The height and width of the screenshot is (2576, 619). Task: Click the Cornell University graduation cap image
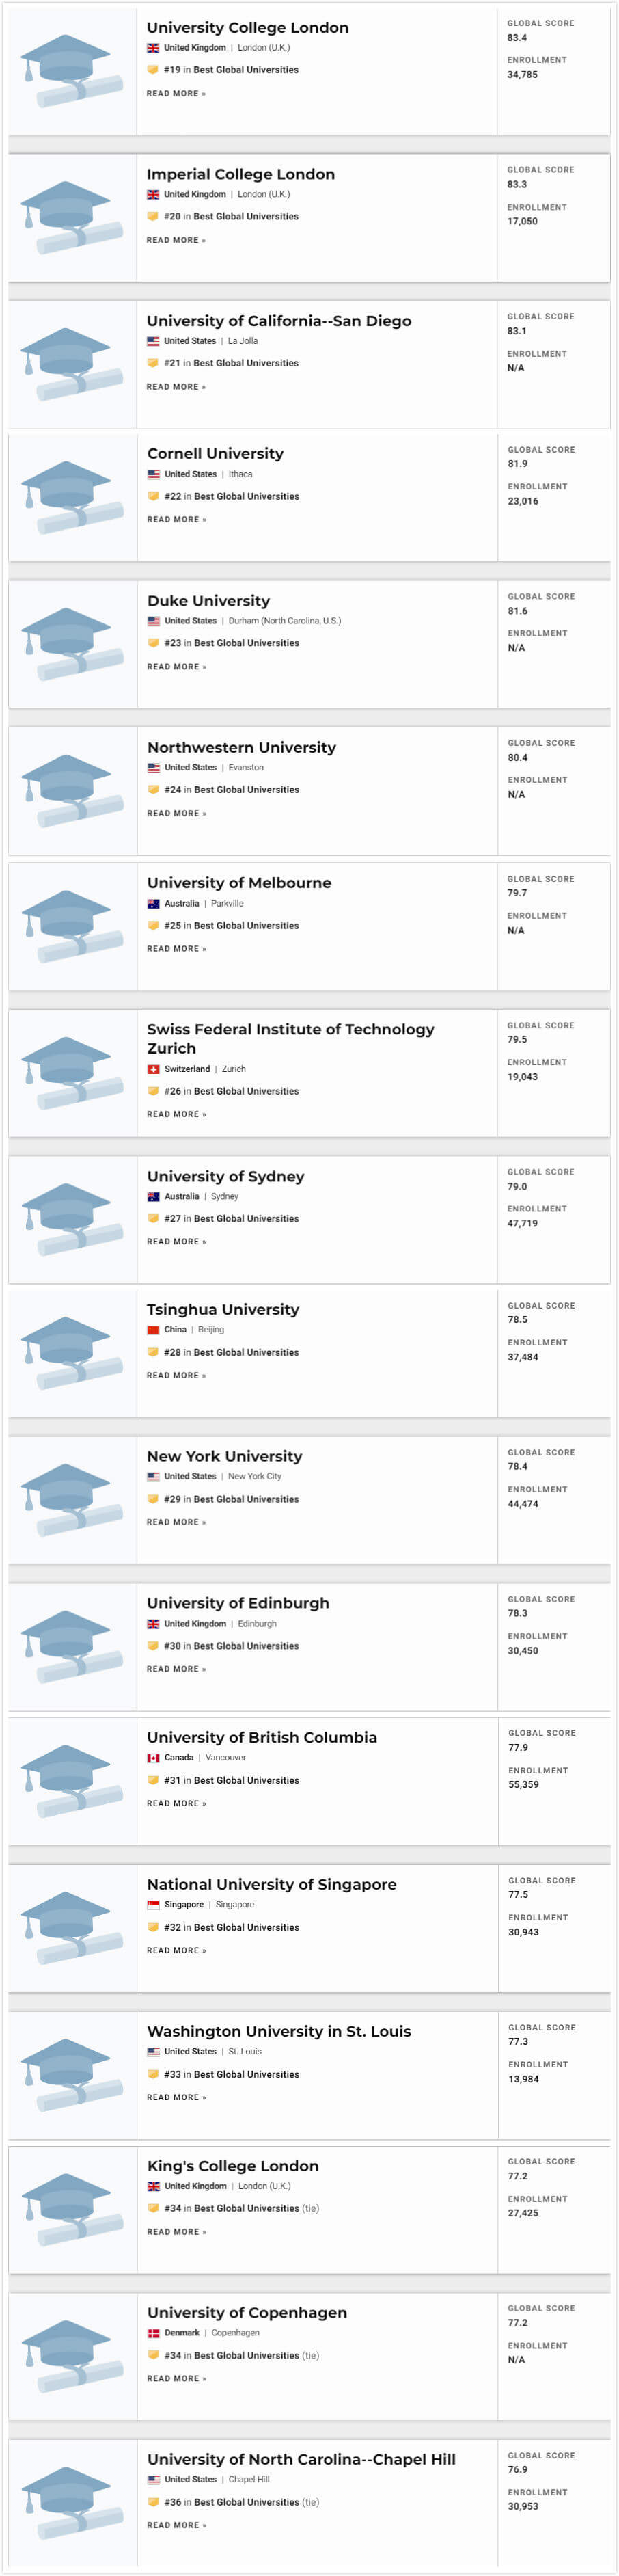pos(72,497)
